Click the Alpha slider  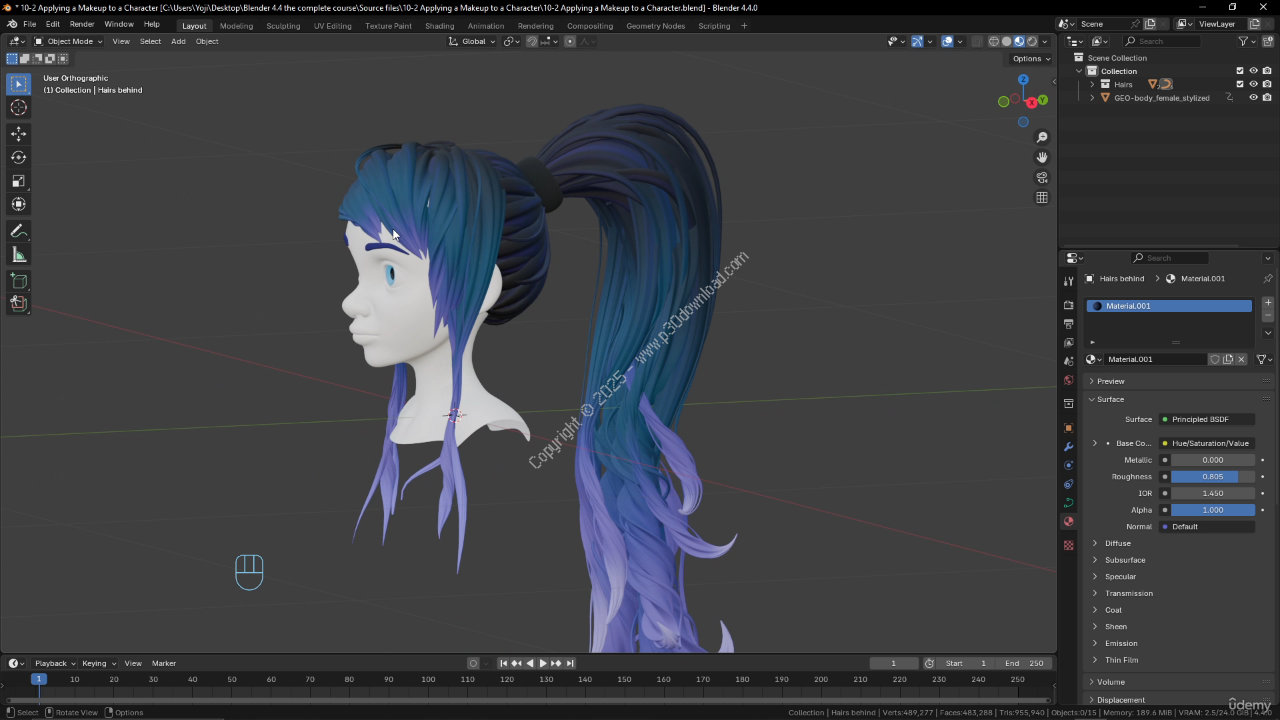(x=1213, y=510)
